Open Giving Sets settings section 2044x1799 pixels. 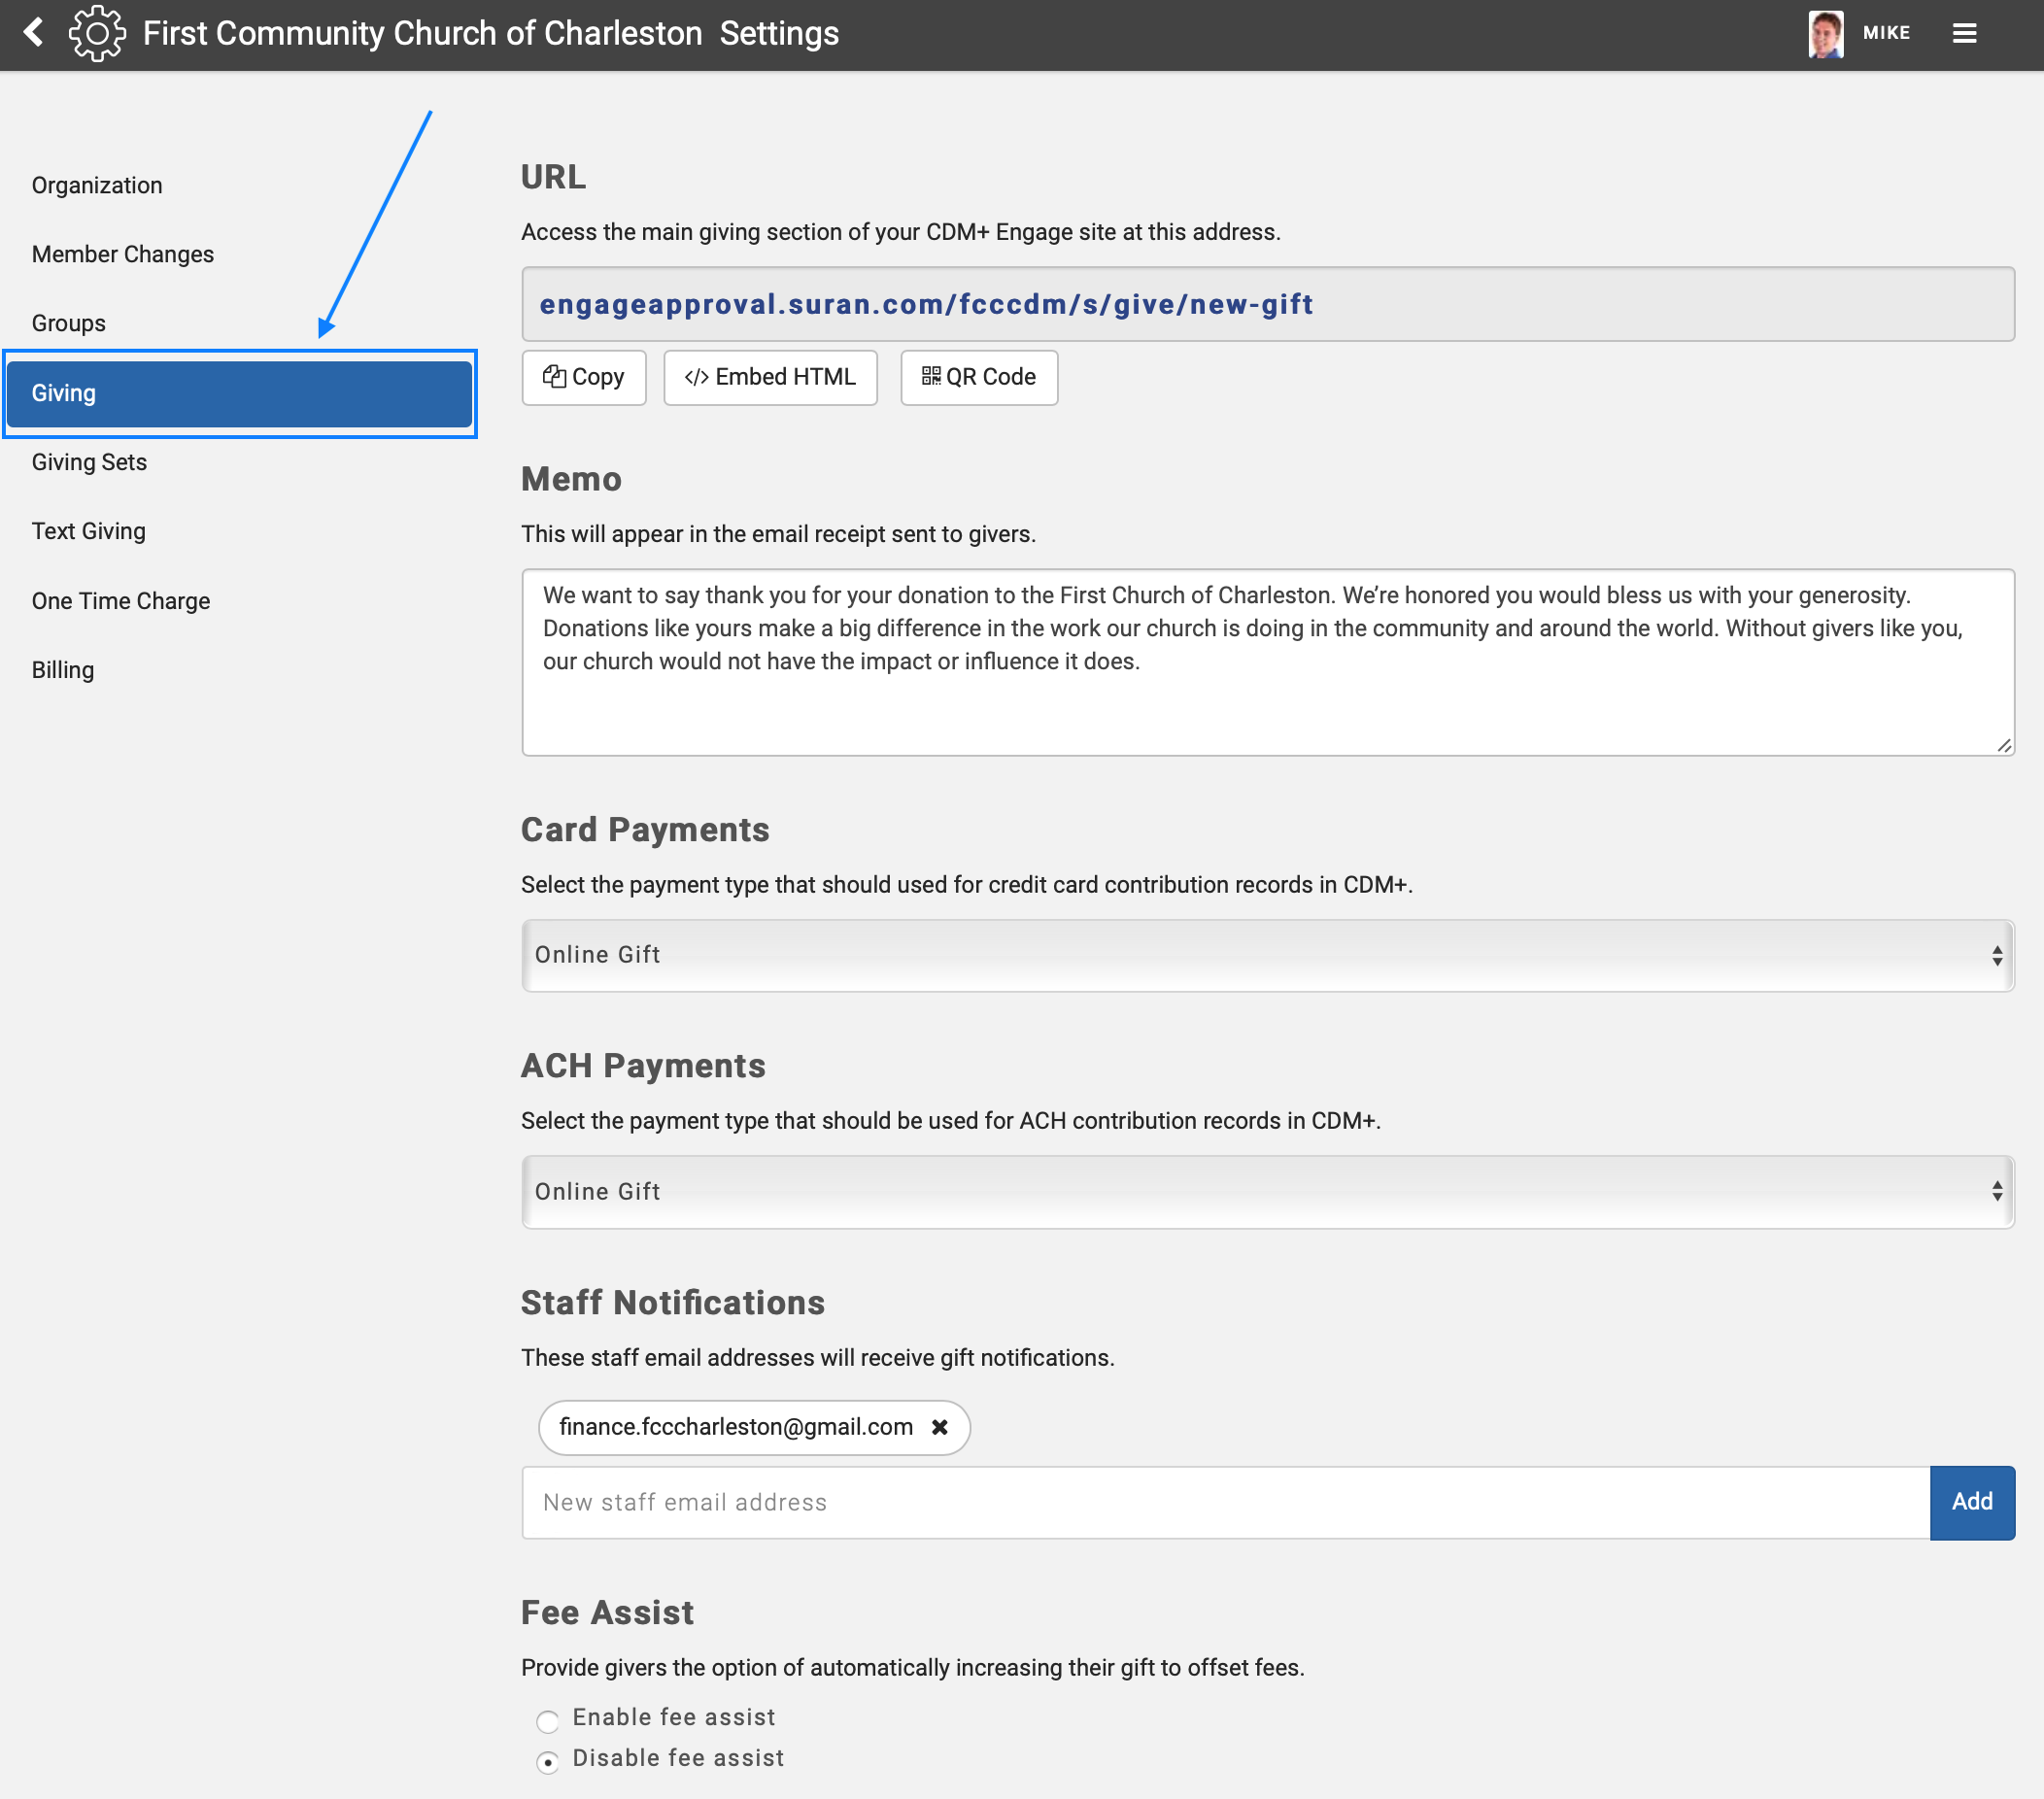[x=89, y=462]
